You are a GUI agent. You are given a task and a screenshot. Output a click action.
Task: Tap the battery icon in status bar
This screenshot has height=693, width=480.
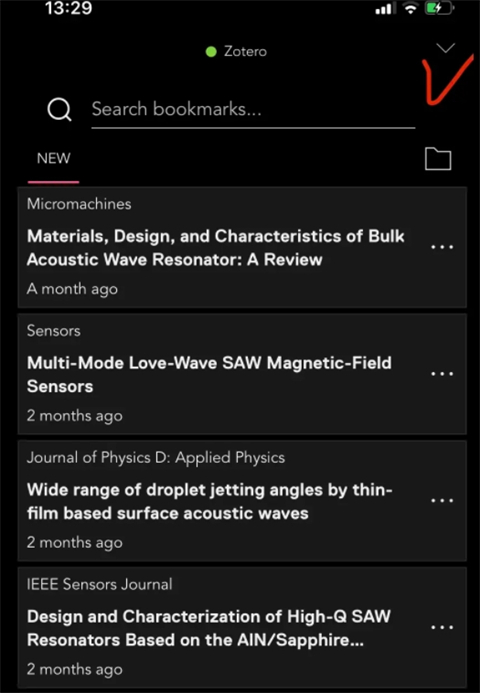[438, 8]
